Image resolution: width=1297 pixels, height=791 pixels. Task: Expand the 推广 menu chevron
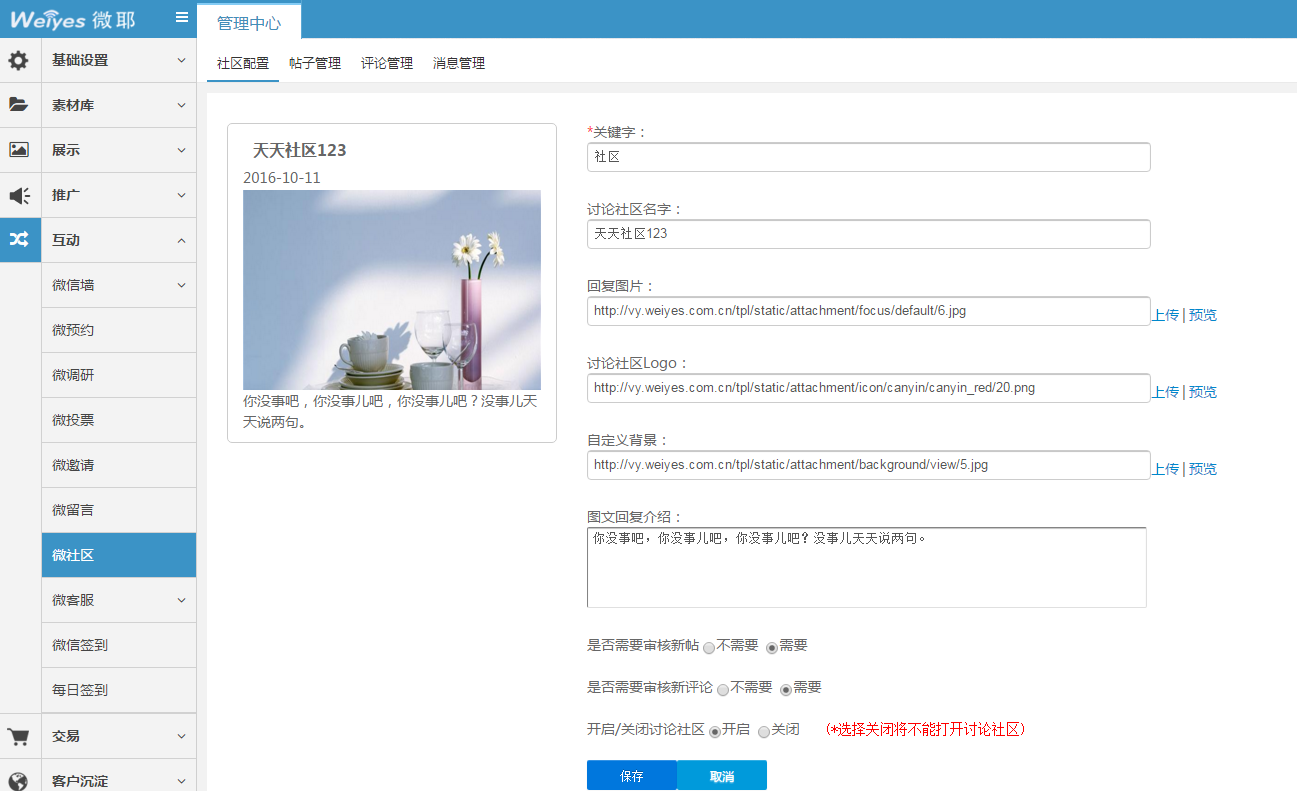[x=181, y=195]
